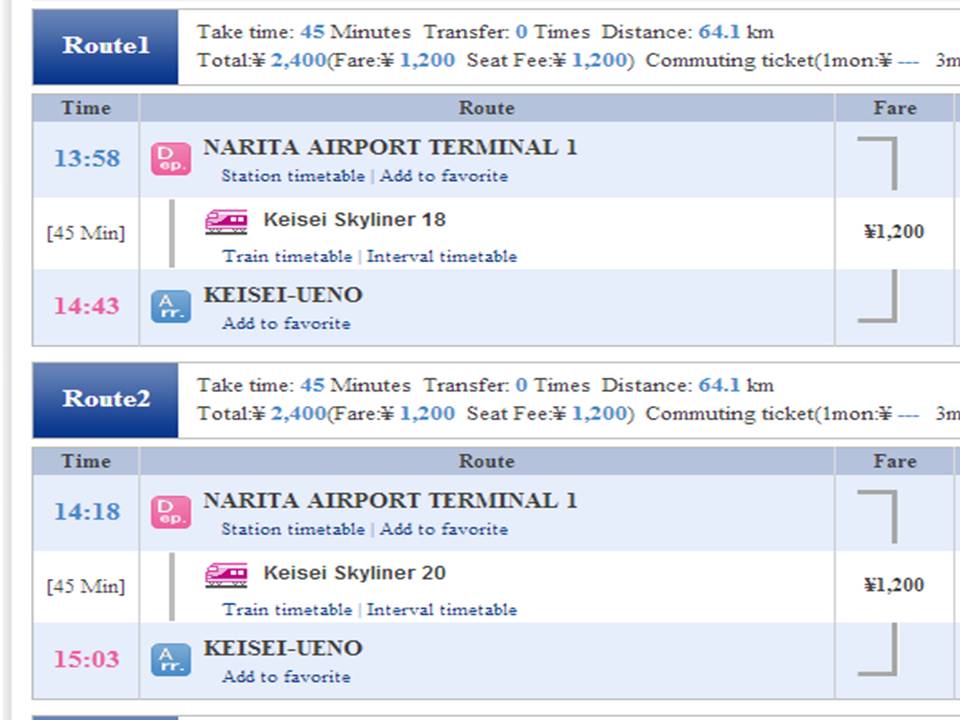Click the 13:58 departure time
Image resolution: width=960 pixels, height=720 pixels.
pos(86,158)
